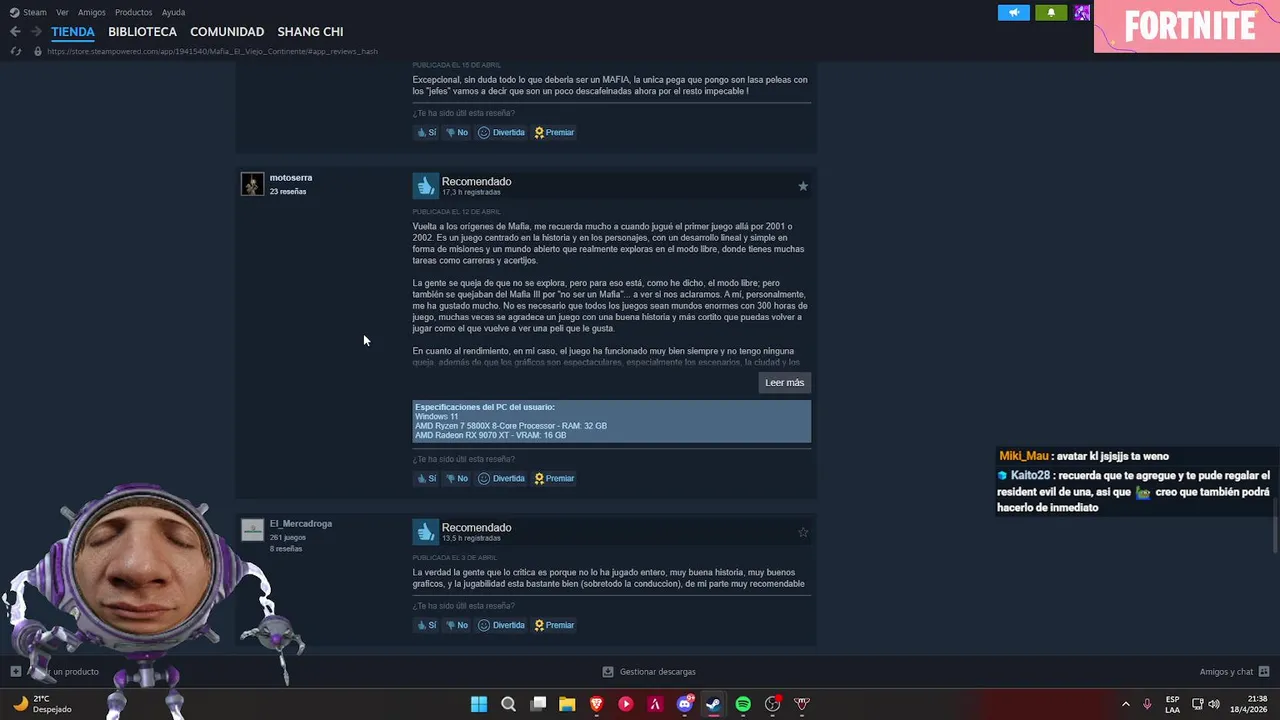
Task: Open File Explorer from the taskbar
Action: [x=567, y=704]
